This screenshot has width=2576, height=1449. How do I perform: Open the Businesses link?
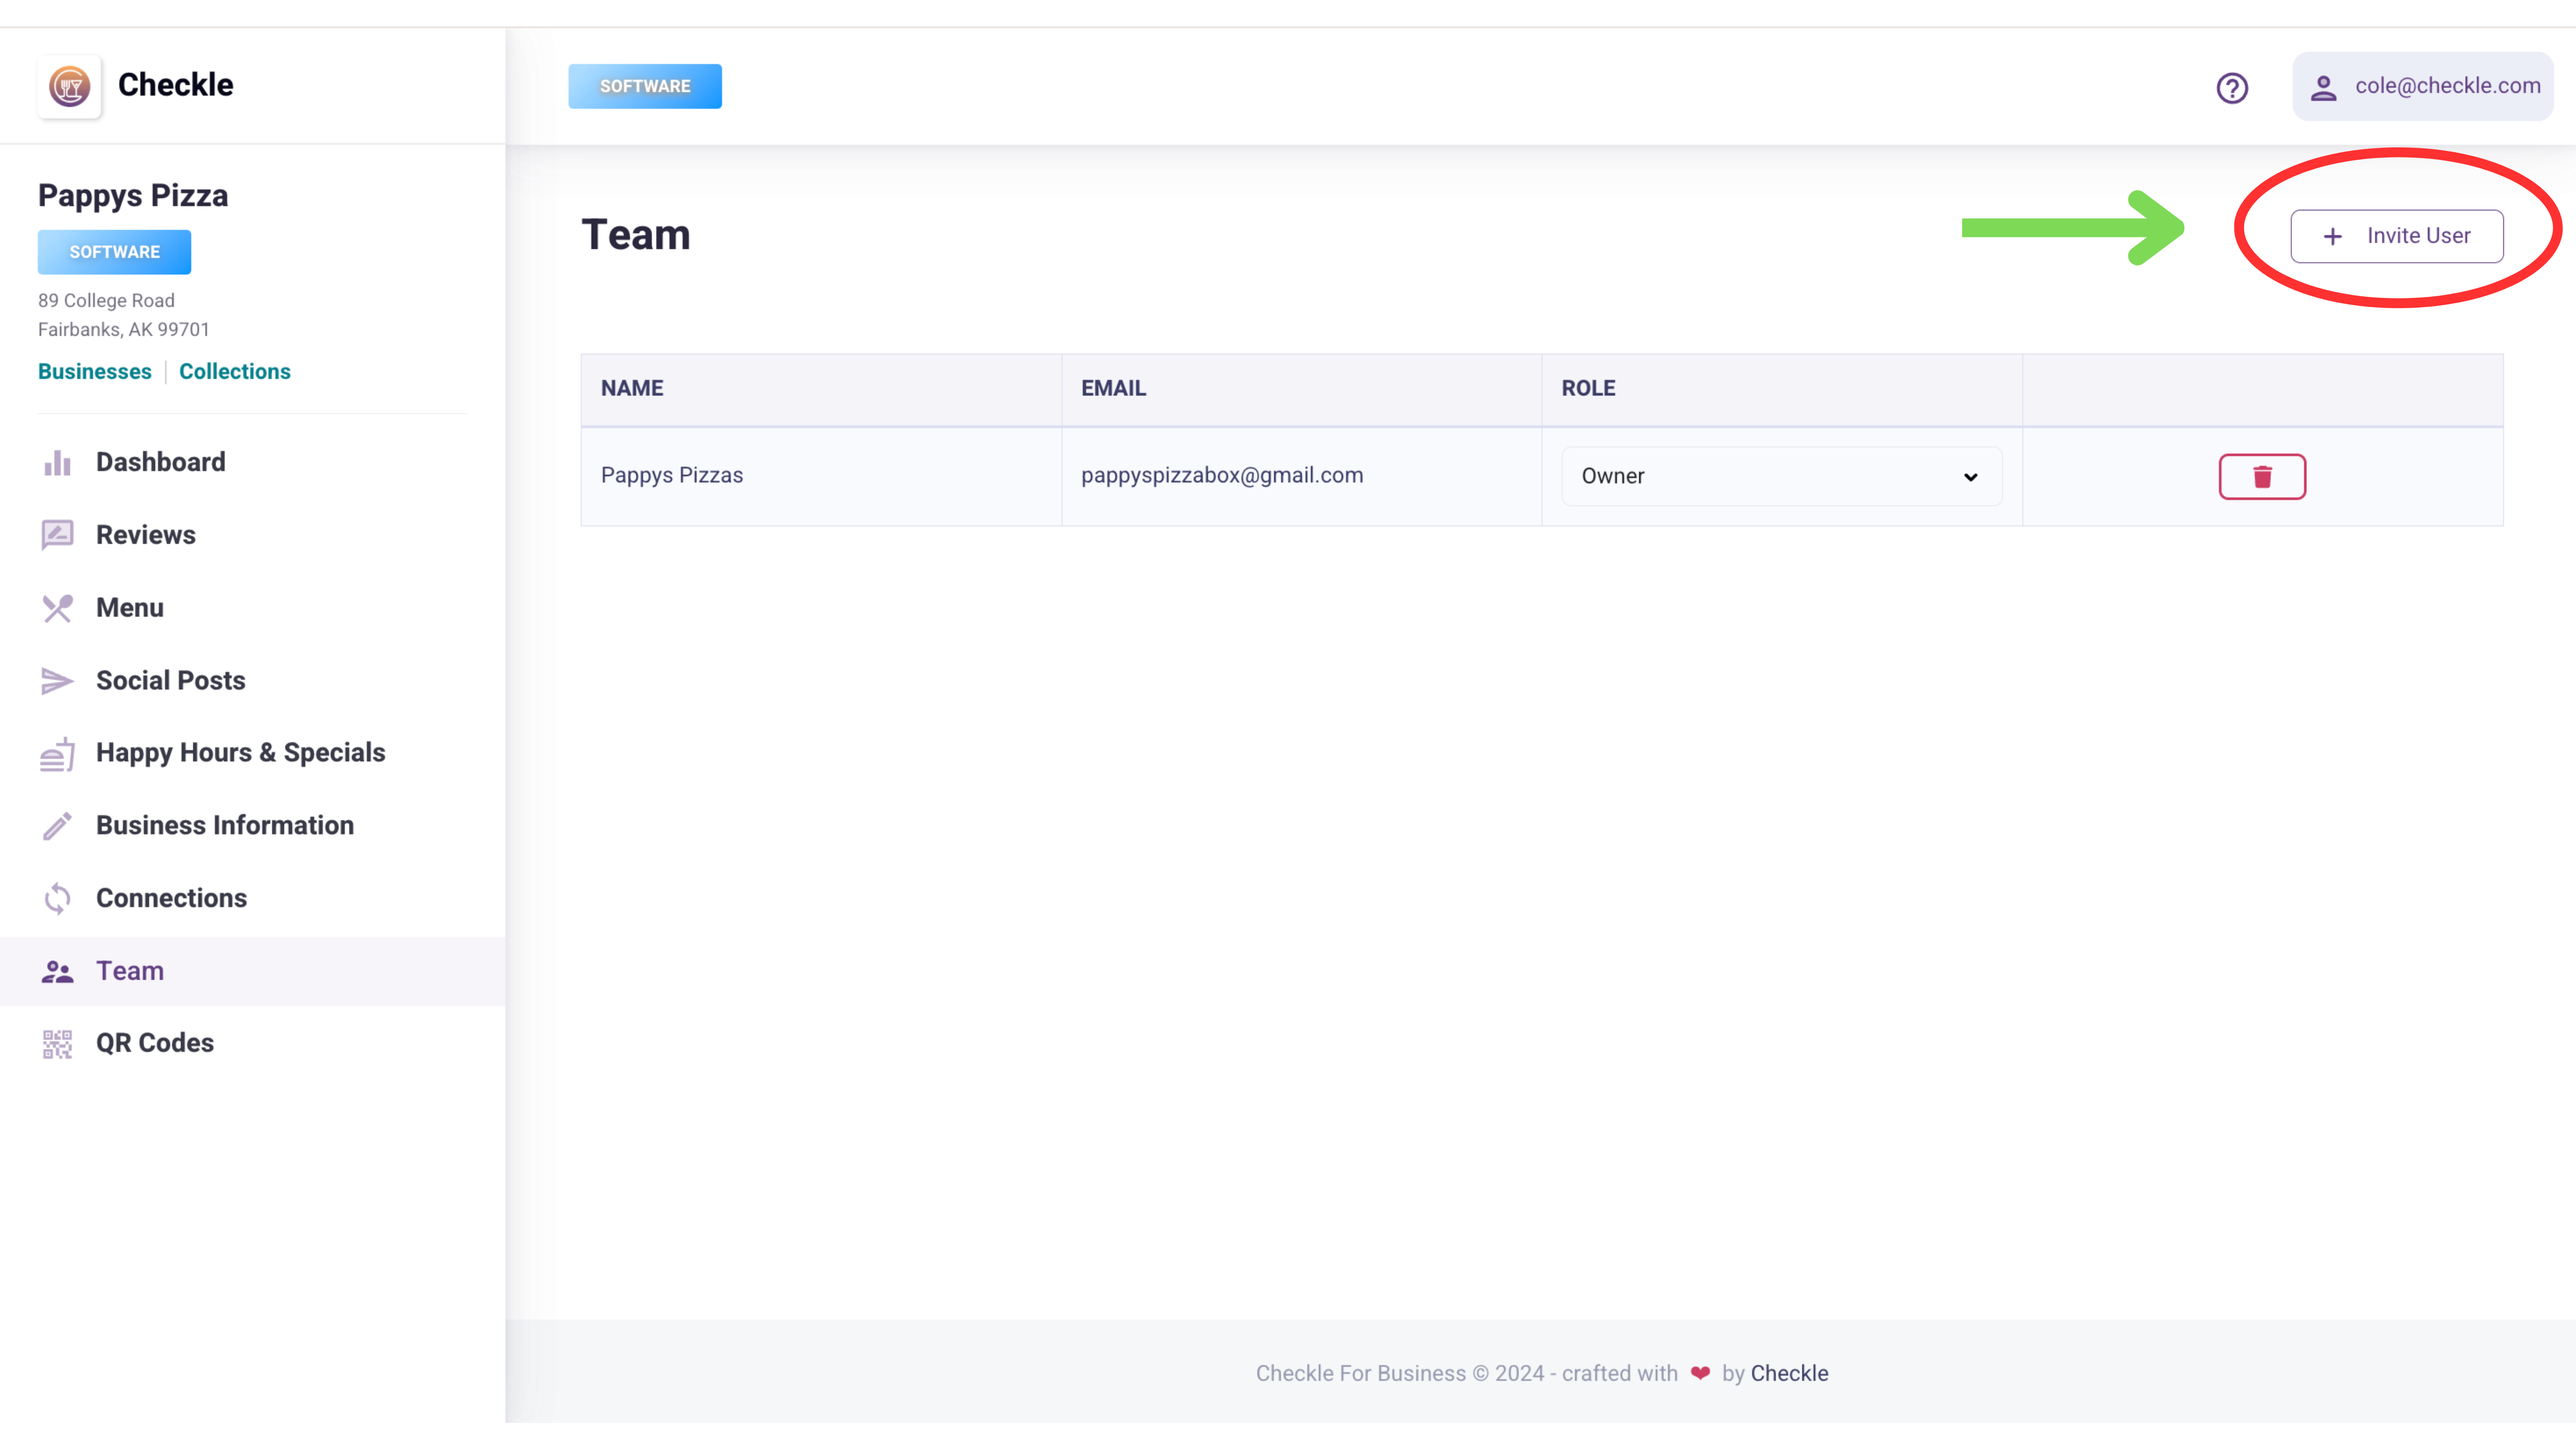(95, 371)
